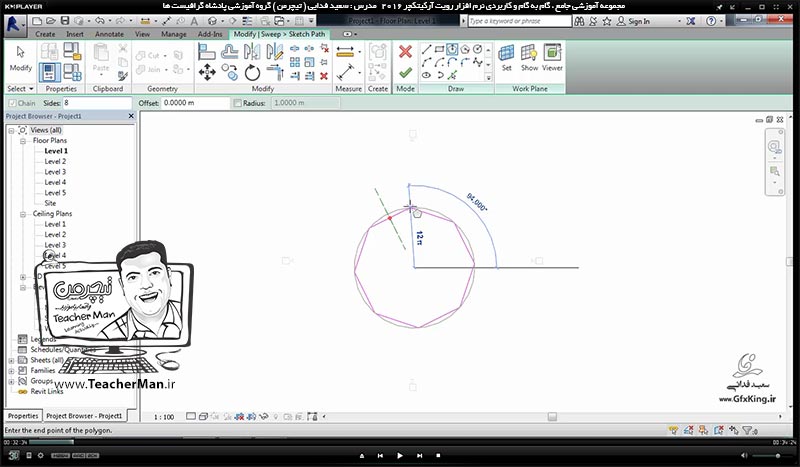Open the Manage ribbon tab
The image size is (800, 467).
[173, 34]
